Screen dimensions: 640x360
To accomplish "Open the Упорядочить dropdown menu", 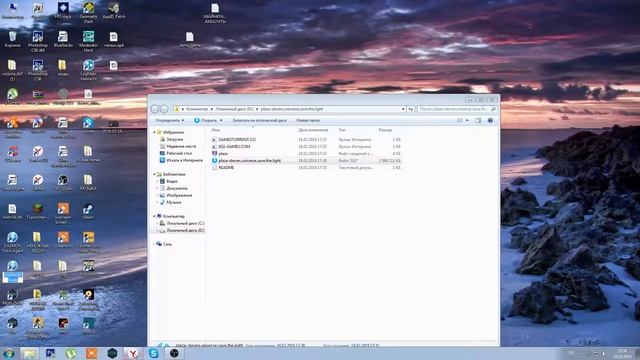I will [x=170, y=120].
